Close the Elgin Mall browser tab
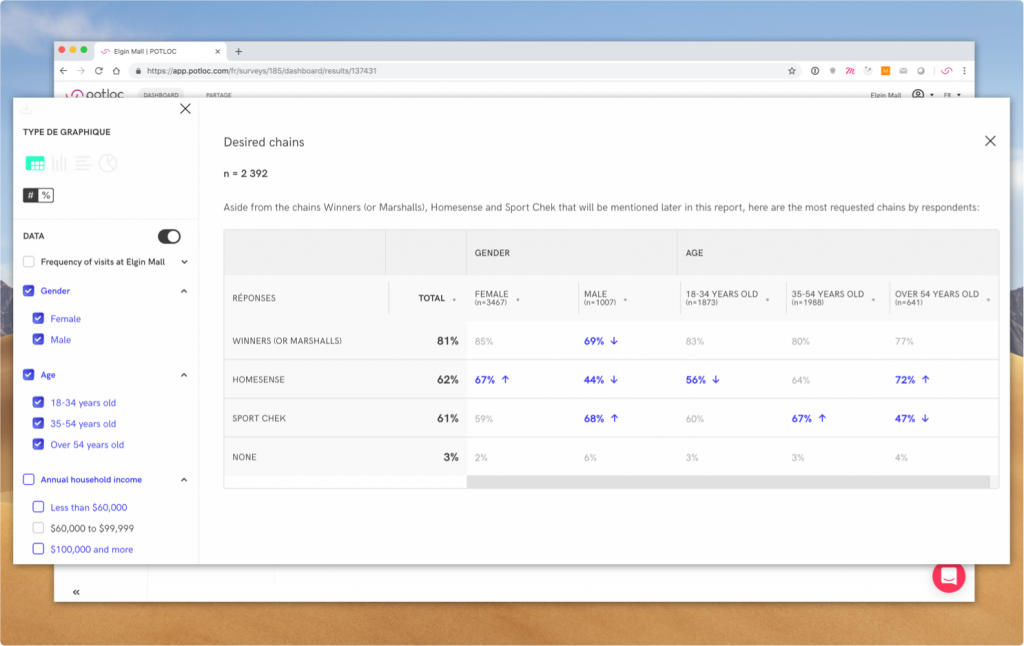Viewport: 1024px width, 646px height. click(217, 52)
